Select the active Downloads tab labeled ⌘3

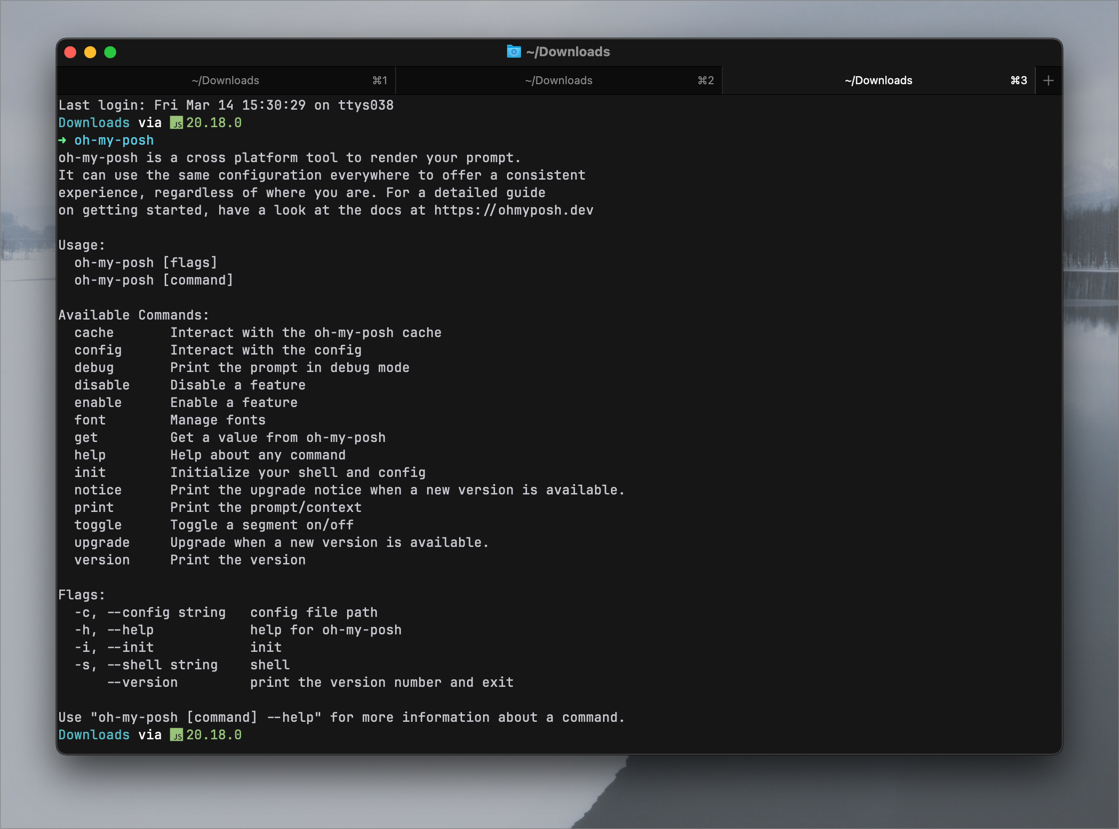tap(879, 81)
